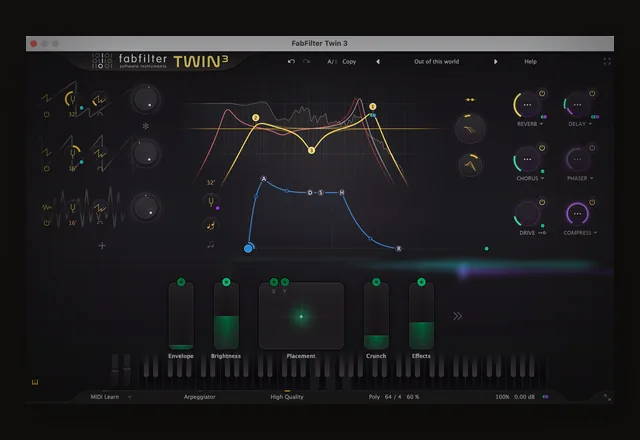Click the orange glide notes icon

211,225
